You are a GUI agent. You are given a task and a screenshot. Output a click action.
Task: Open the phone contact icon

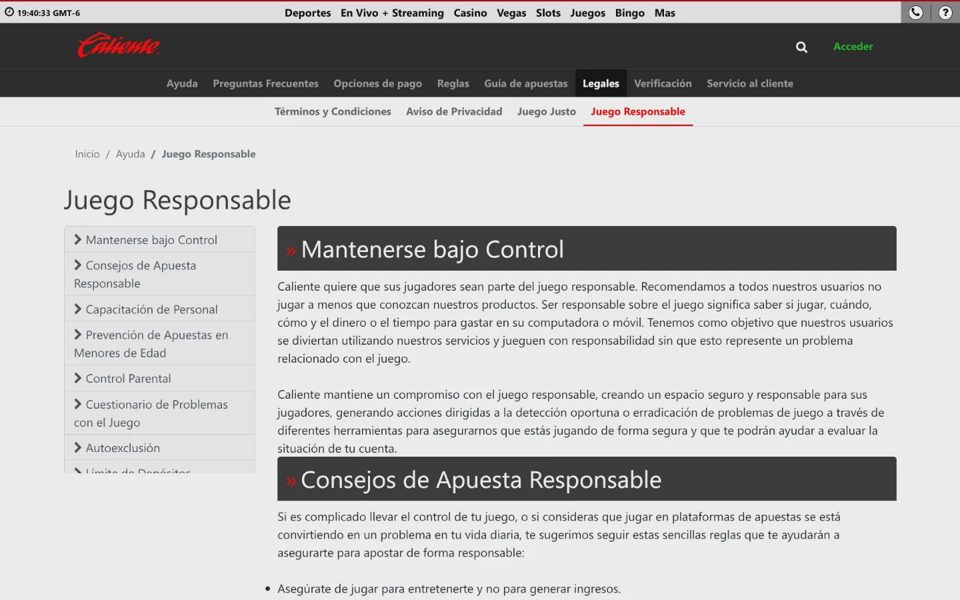915,12
